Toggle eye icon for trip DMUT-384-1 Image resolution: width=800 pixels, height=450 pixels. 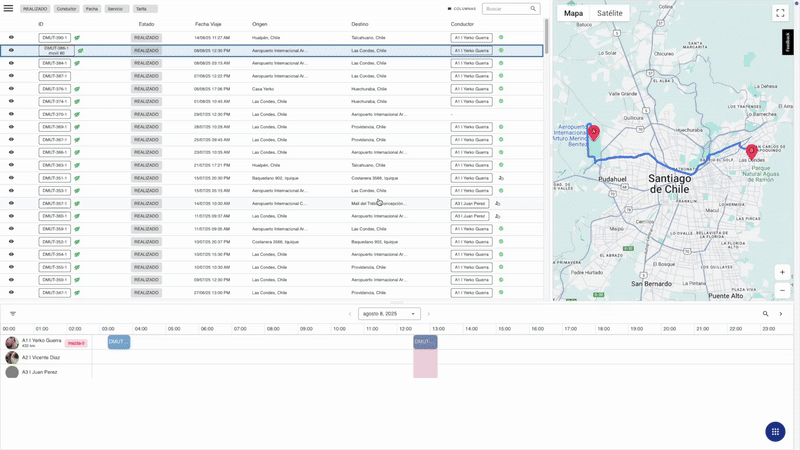pyautogui.click(x=11, y=63)
